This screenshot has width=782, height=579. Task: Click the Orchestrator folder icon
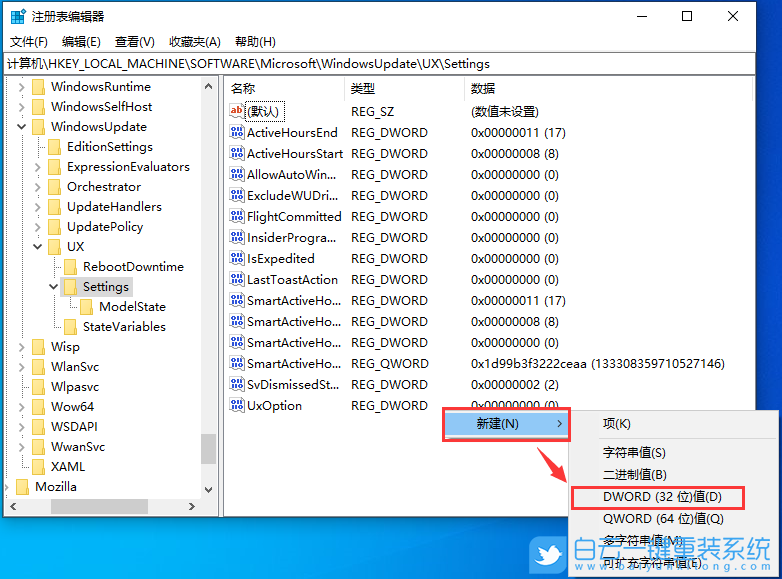pyautogui.click(x=54, y=187)
